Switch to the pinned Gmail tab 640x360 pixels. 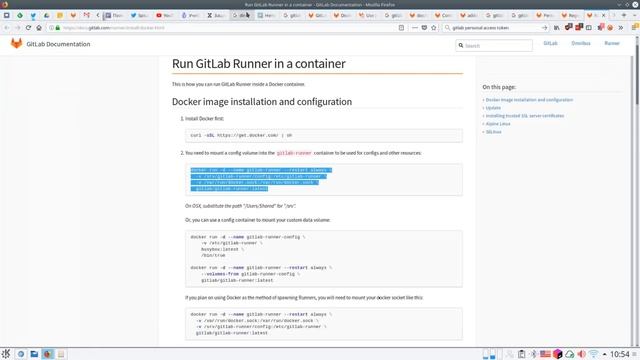click(86, 15)
